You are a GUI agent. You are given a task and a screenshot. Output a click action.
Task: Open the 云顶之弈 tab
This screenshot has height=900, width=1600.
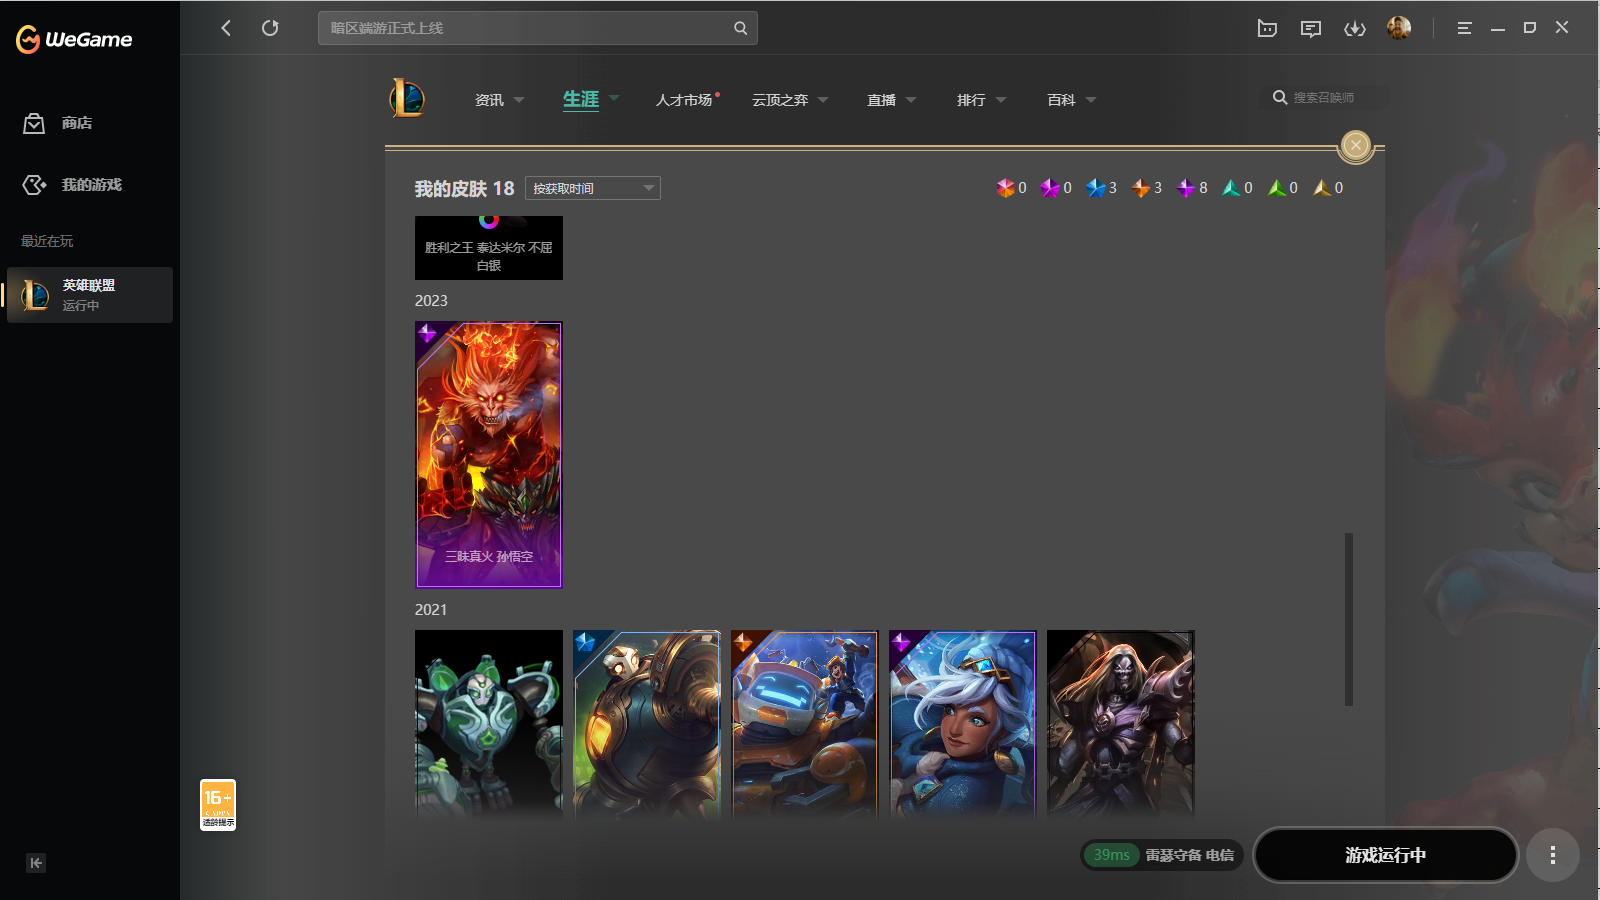point(780,100)
